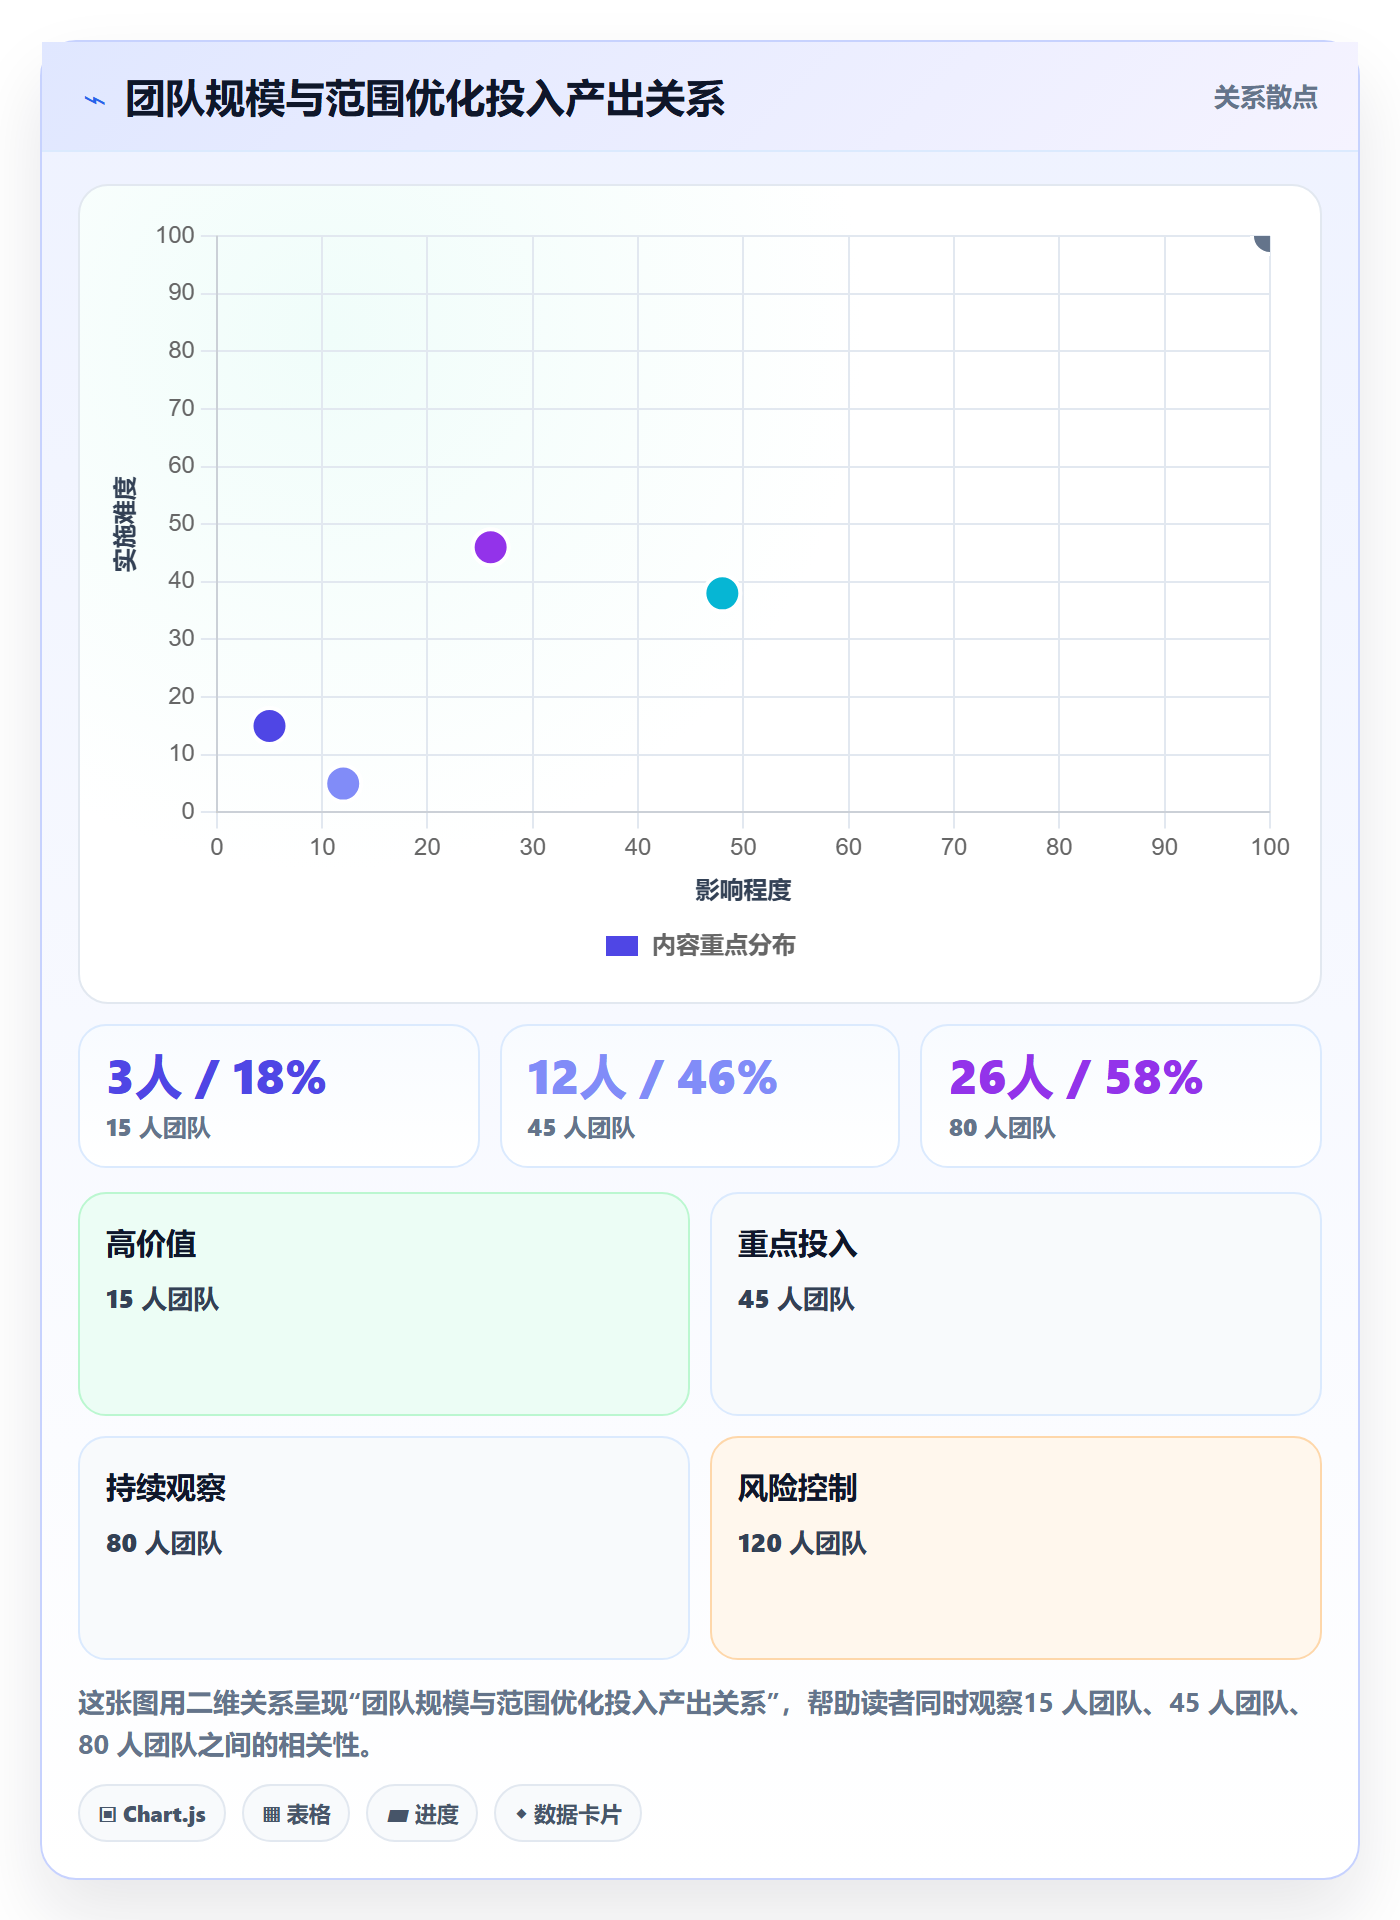Open the 26人 / 58% stat card
The height and width of the screenshot is (1920, 1400).
pyautogui.click(x=1121, y=1096)
